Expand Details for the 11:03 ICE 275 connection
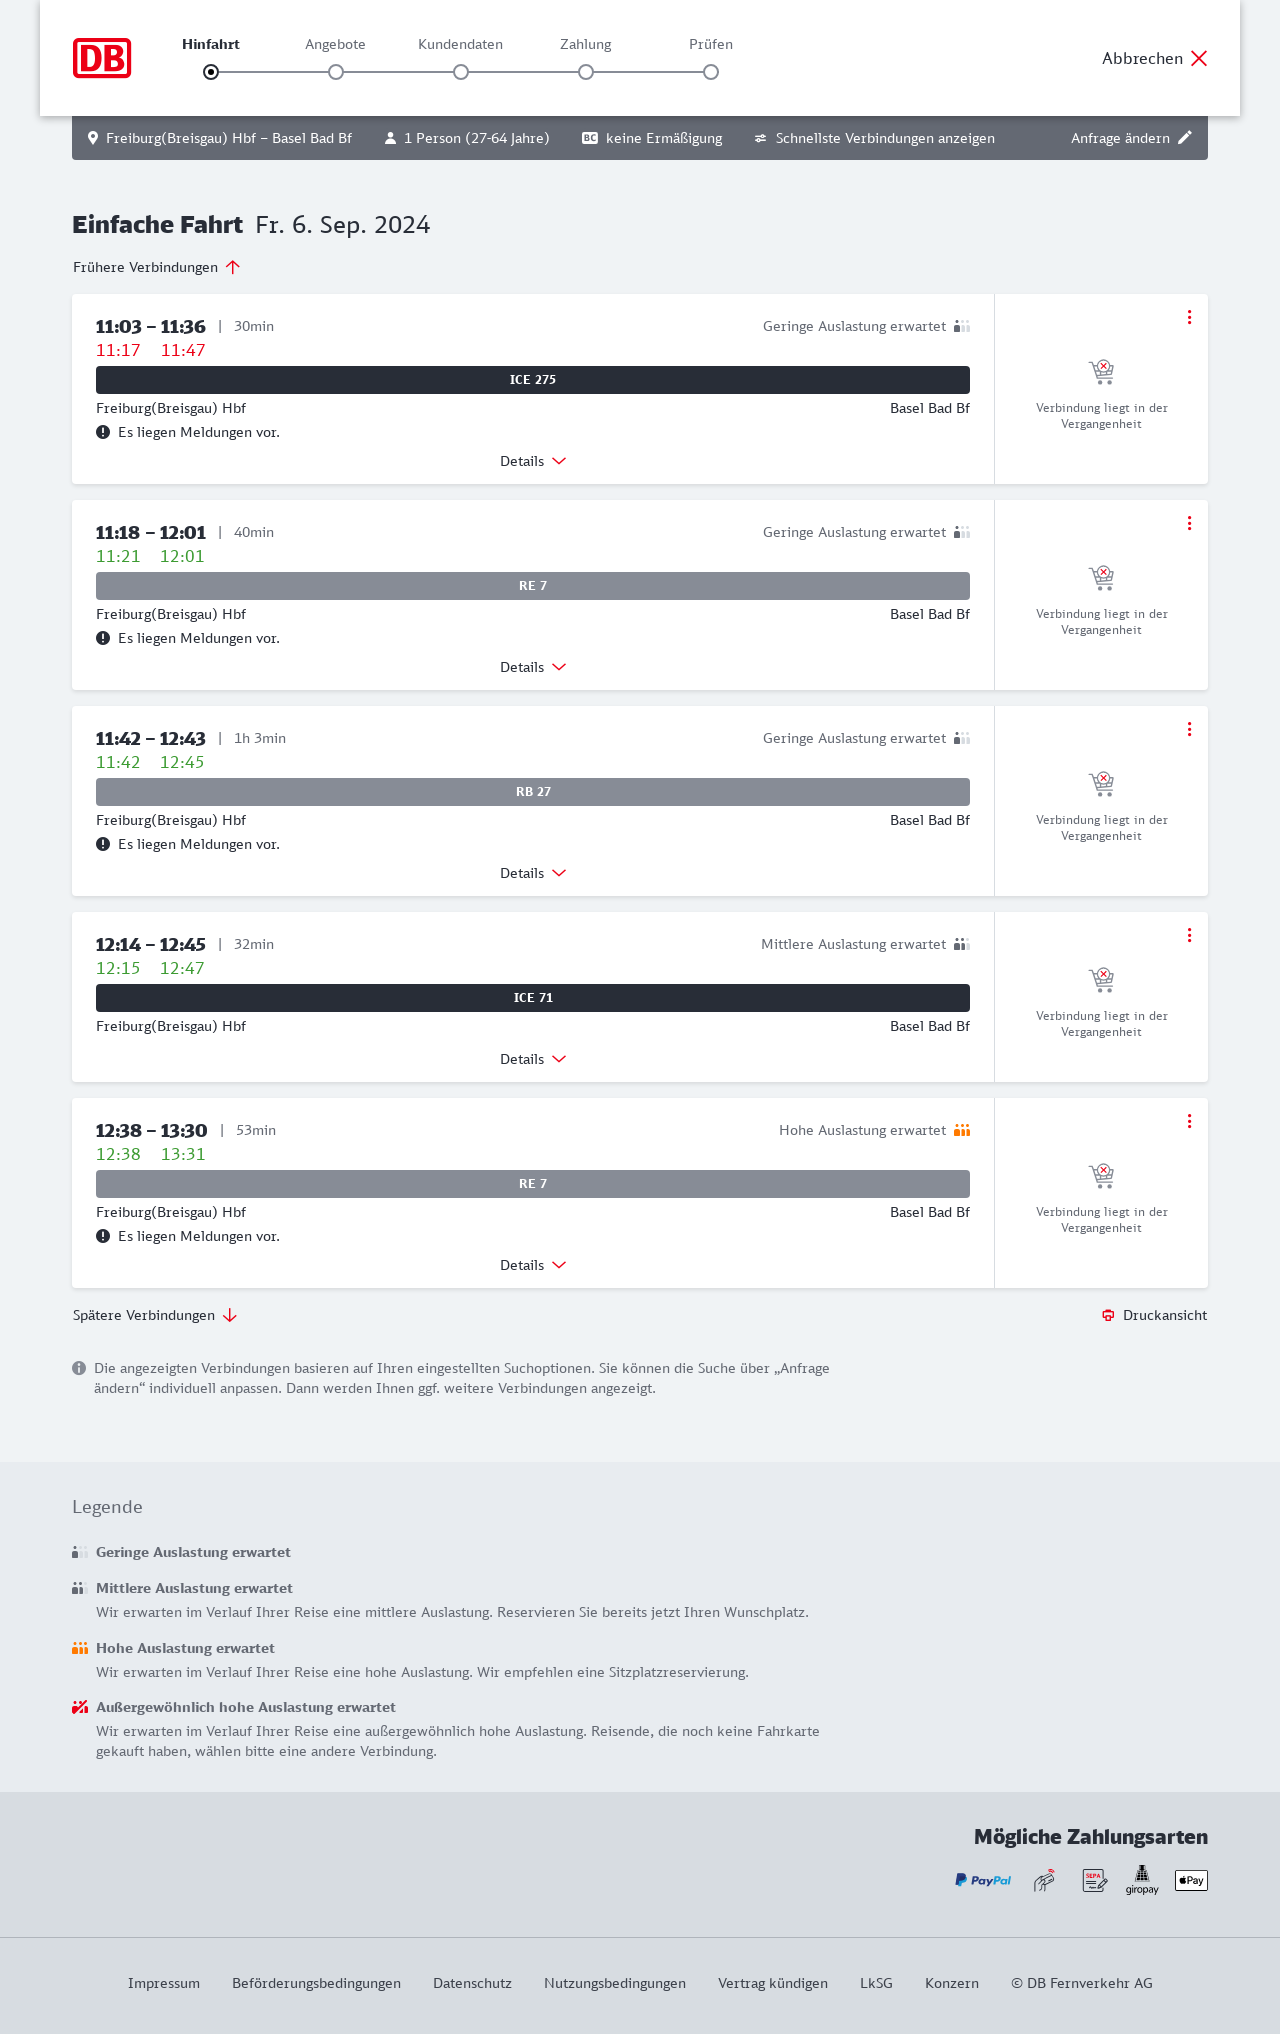Viewport: 1280px width, 2034px height. 533,461
